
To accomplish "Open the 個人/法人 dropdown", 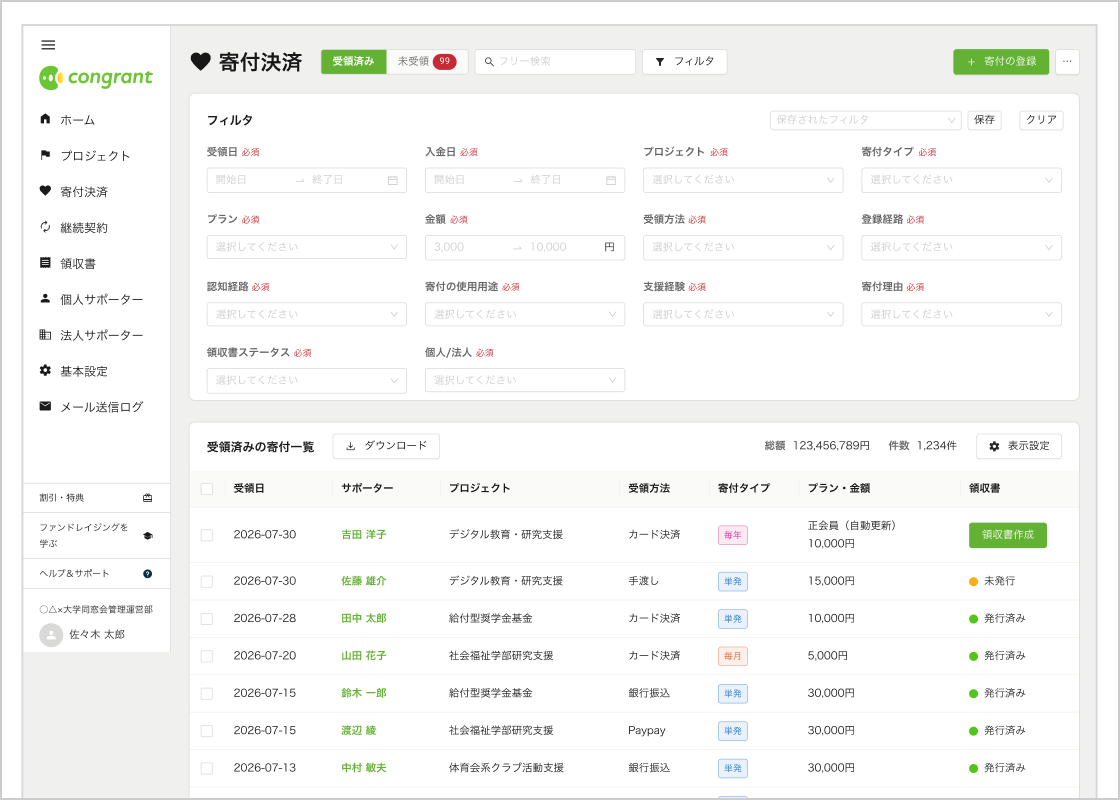I will (x=525, y=380).
